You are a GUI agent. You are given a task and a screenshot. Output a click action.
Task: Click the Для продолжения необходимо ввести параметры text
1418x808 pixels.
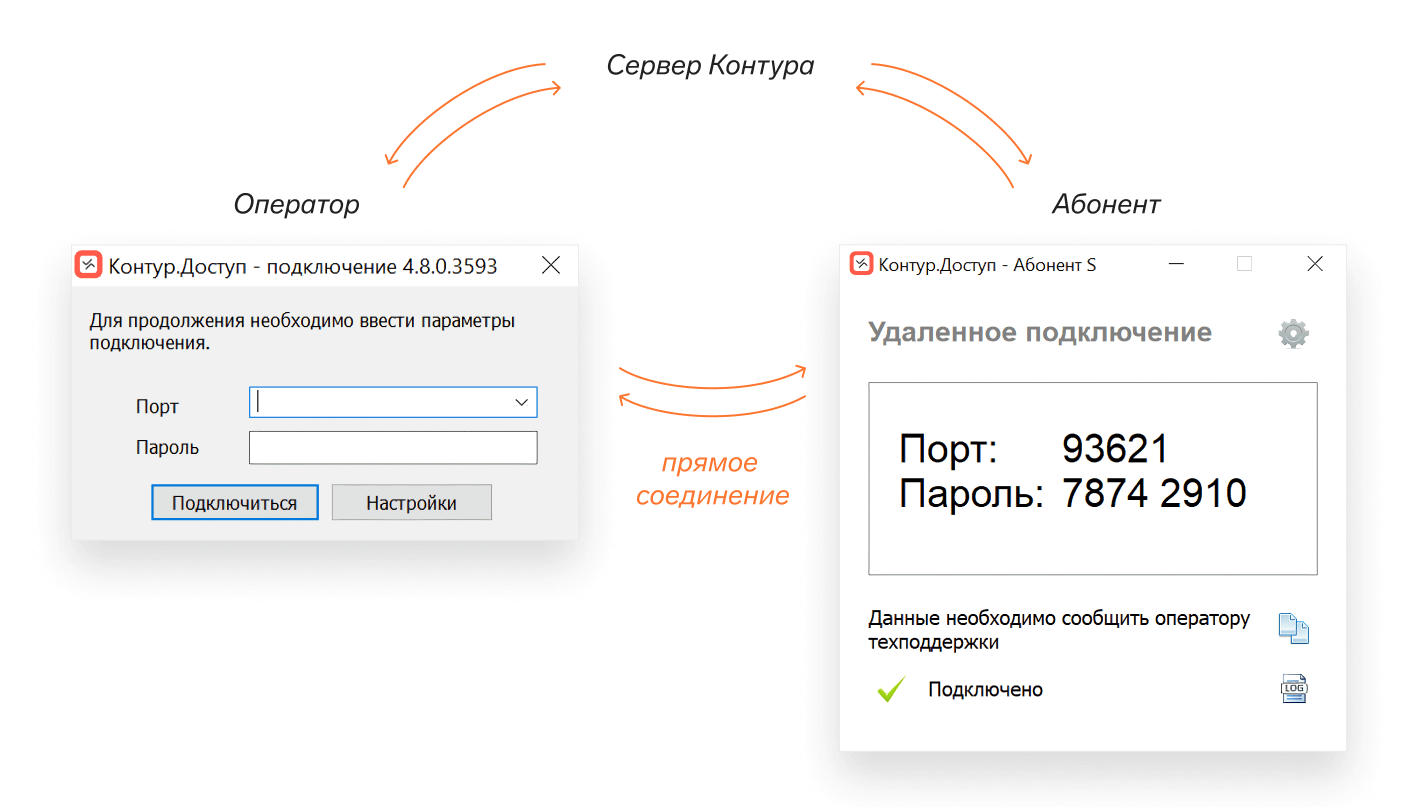click(x=303, y=332)
